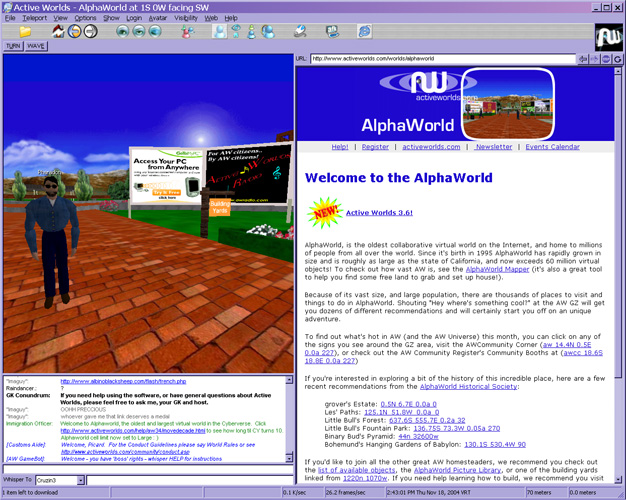Open the File menu
Viewport: 626px width, 500px height.
[x=10, y=18]
